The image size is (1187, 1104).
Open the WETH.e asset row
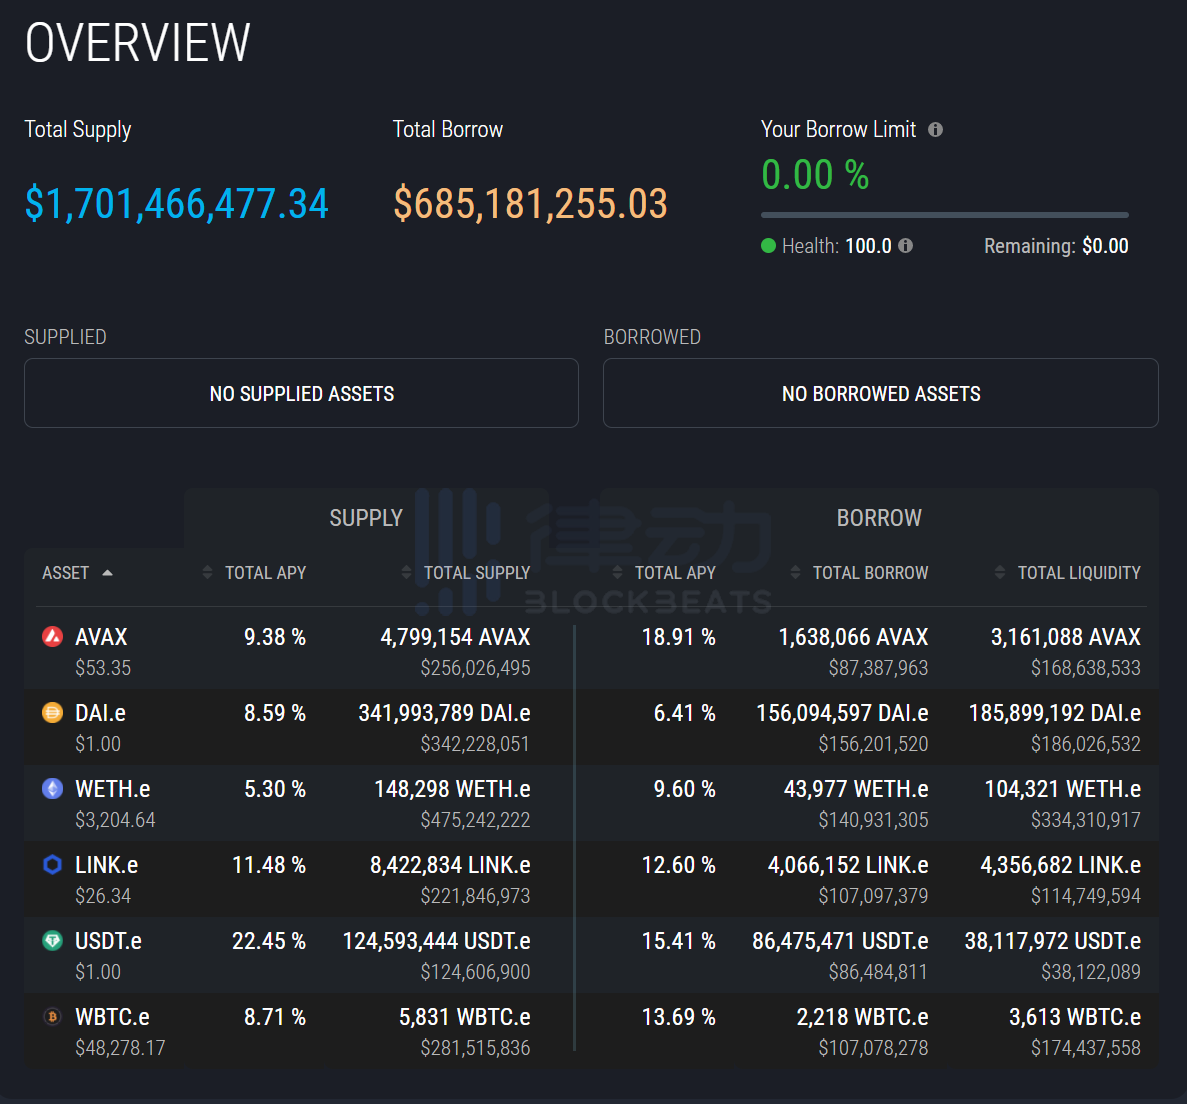click(591, 803)
